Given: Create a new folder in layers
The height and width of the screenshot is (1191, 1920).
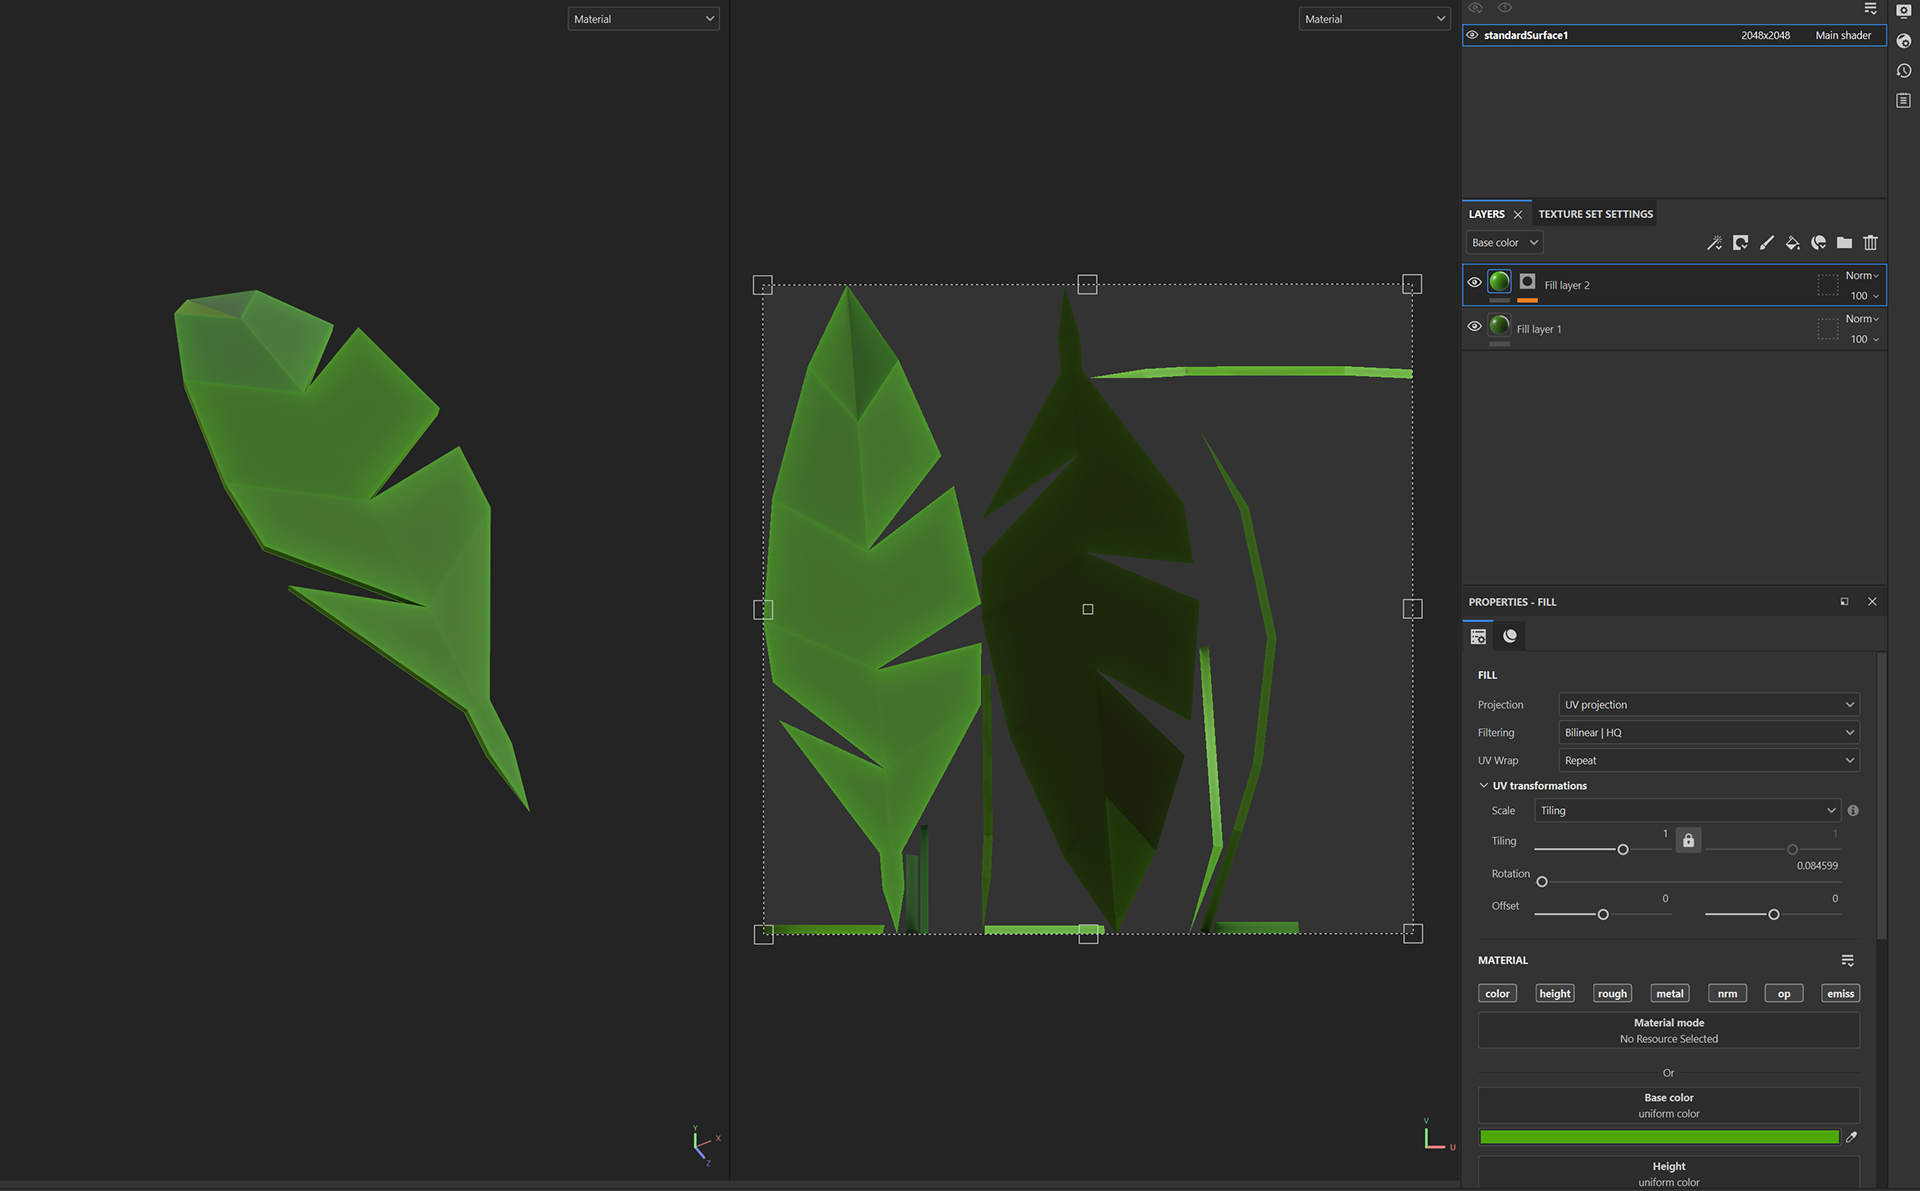Looking at the screenshot, I should pyautogui.click(x=1844, y=243).
